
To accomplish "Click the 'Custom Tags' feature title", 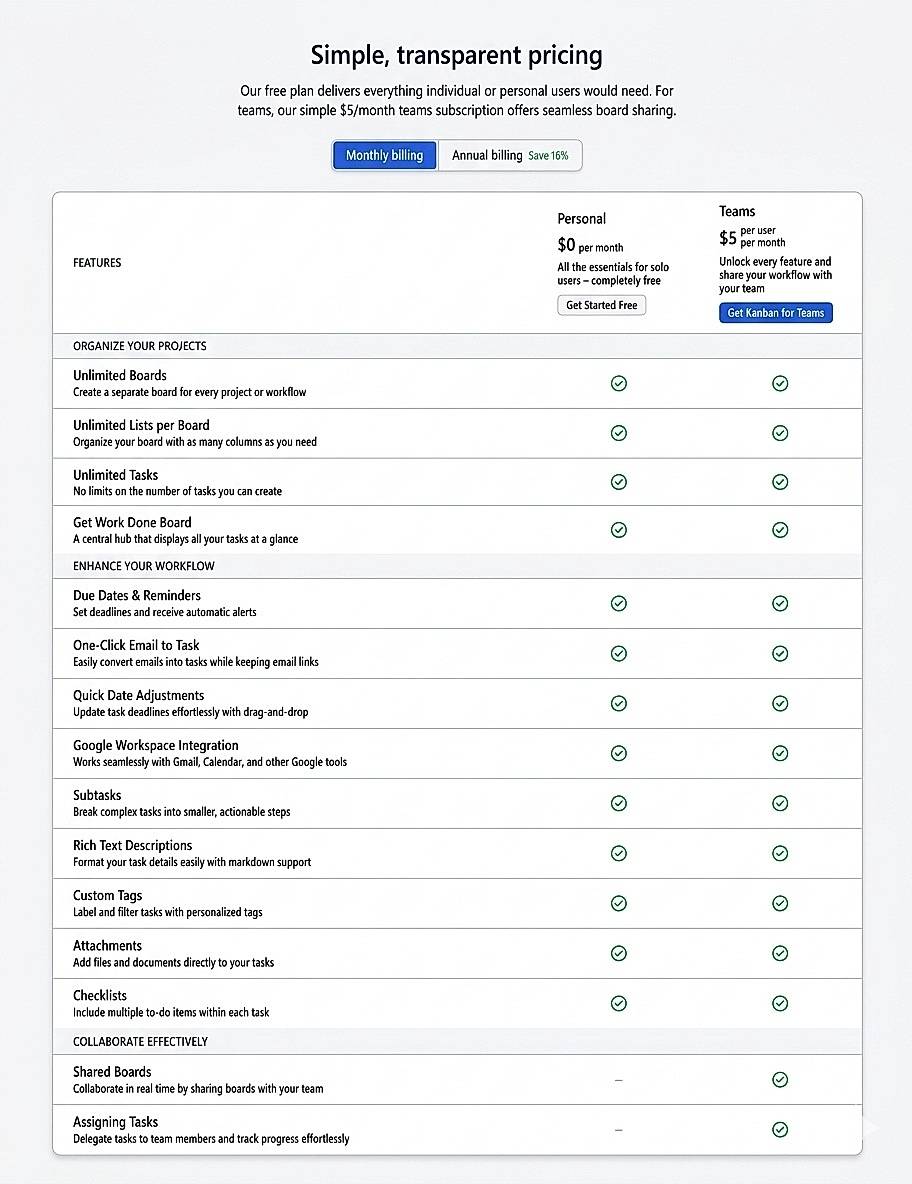I will (107, 896).
